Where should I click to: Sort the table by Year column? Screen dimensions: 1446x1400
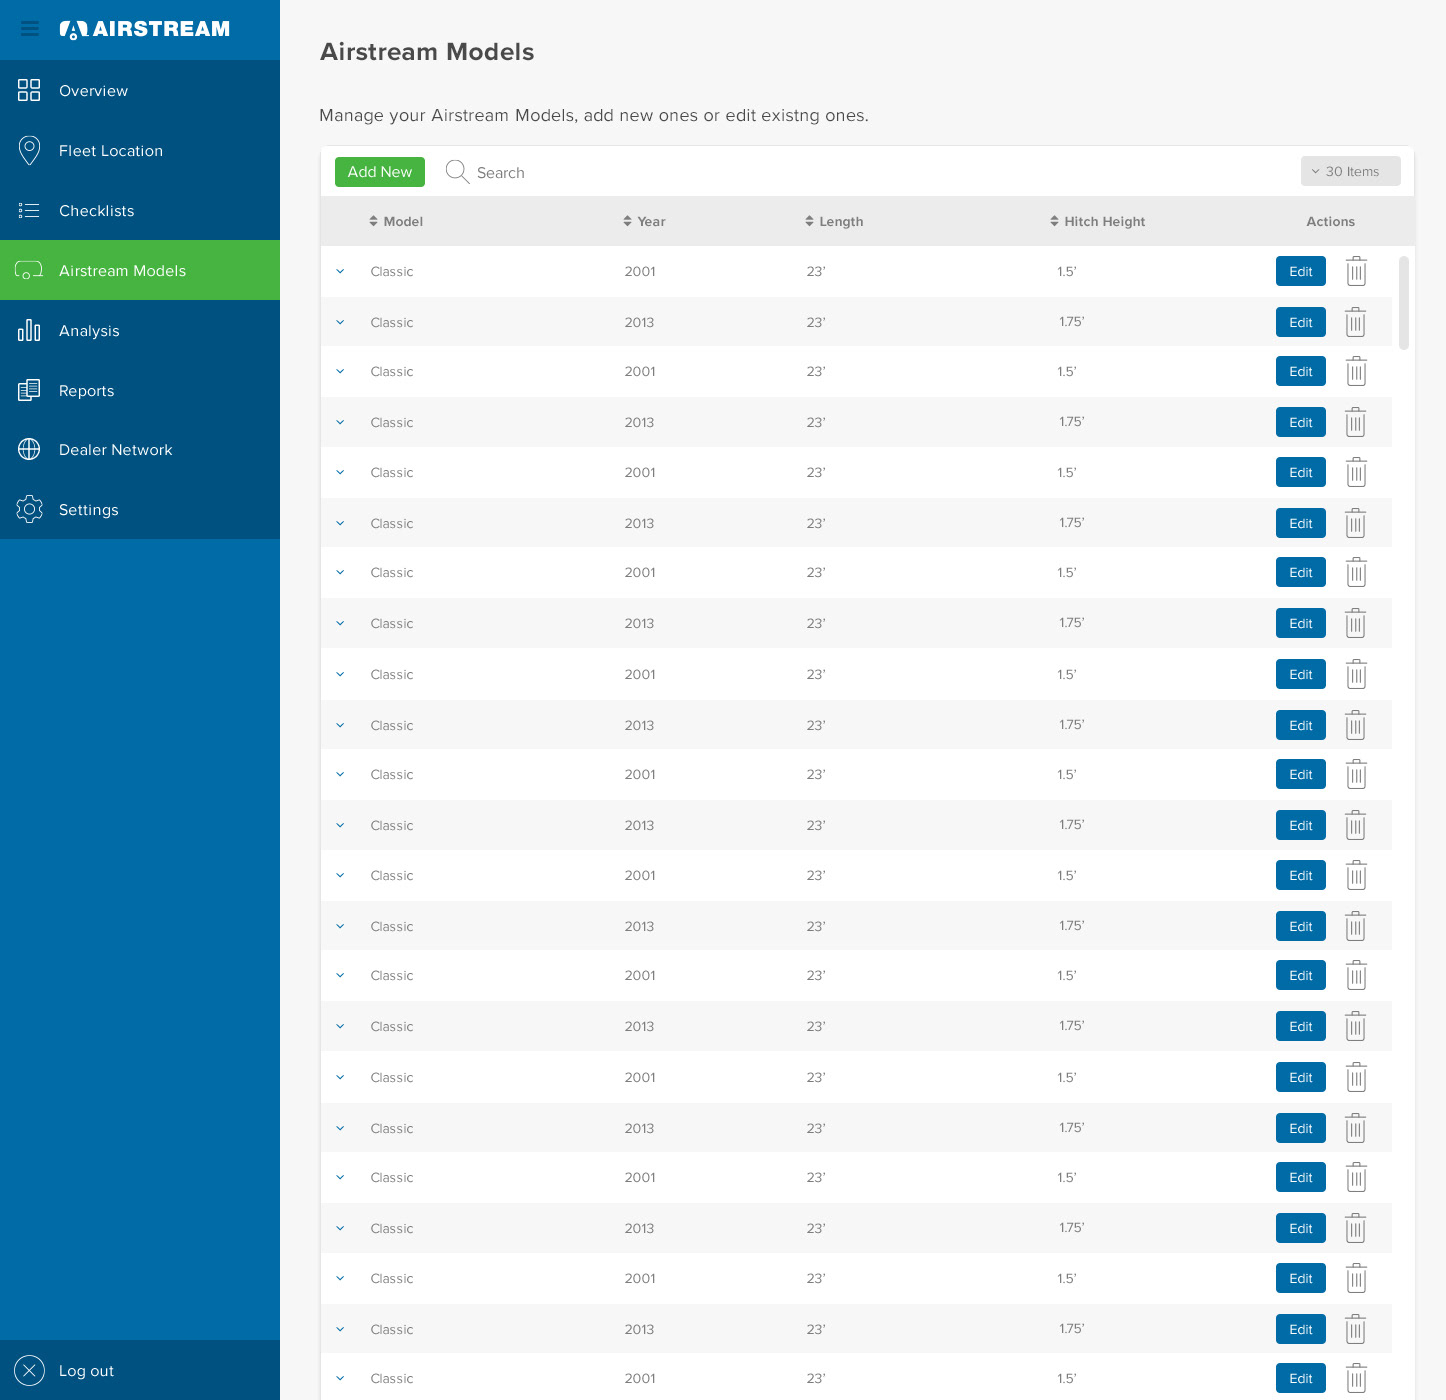click(644, 221)
